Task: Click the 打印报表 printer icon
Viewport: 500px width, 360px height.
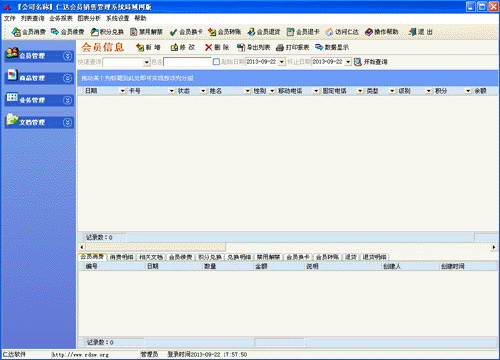Action: click(x=280, y=47)
